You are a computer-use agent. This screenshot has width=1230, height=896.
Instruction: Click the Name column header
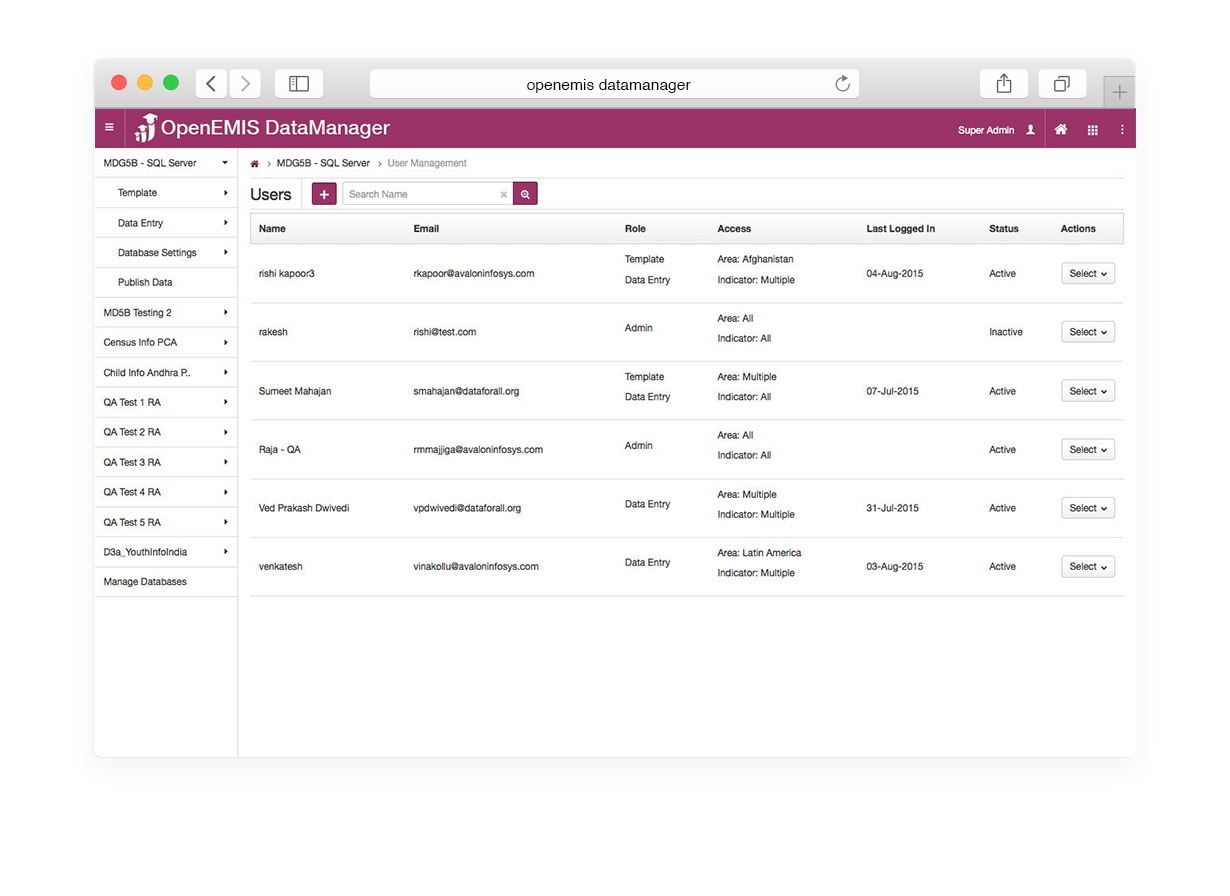[x=272, y=229]
